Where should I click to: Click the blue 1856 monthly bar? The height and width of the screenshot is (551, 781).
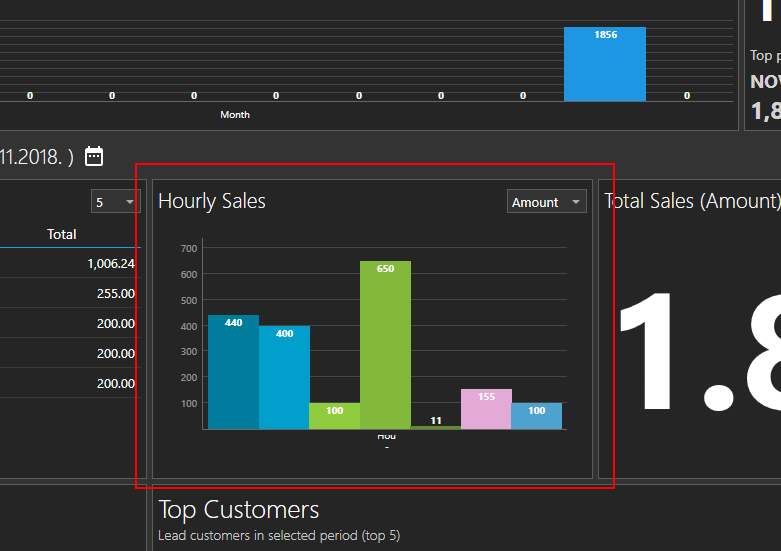(x=604, y=64)
